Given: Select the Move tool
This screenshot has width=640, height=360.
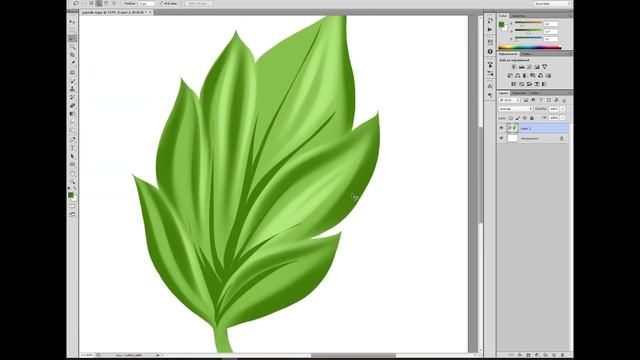Looking at the screenshot, I should click(x=72, y=21).
